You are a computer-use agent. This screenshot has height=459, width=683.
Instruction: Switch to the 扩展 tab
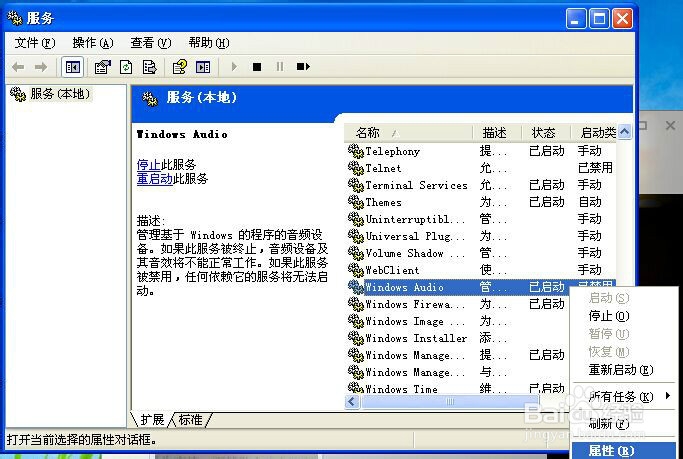point(152,420)
